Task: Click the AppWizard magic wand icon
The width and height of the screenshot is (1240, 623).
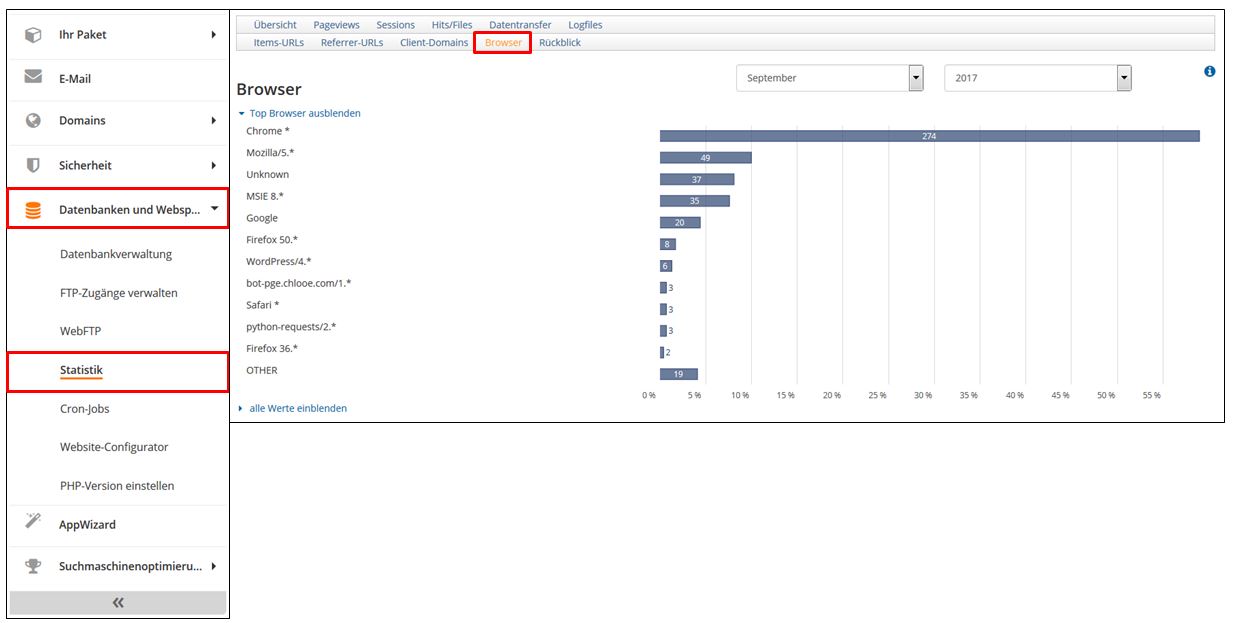Action: point(33,524)
